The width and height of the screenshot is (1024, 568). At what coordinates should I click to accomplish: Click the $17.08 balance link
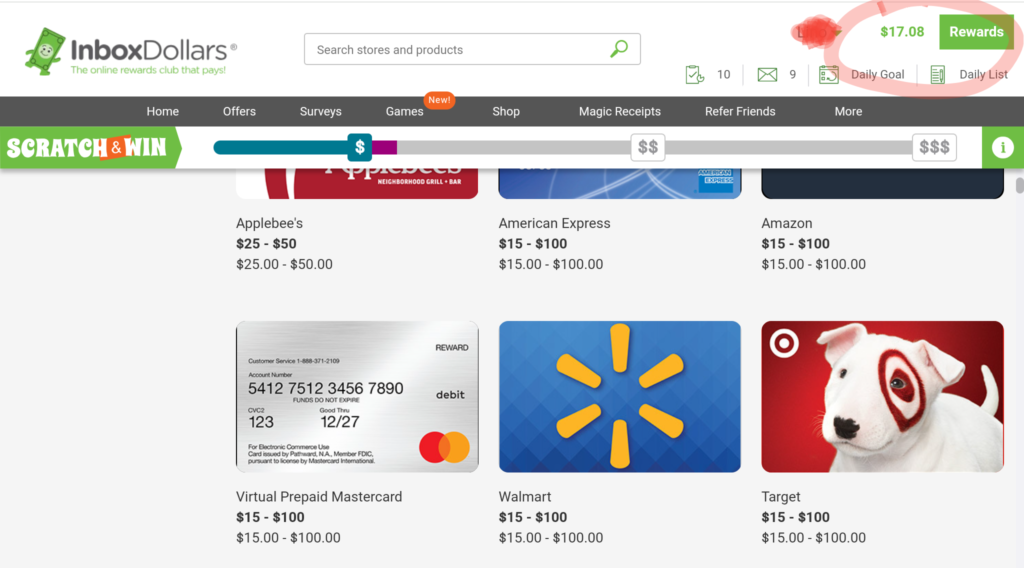(x=902, y=32)
